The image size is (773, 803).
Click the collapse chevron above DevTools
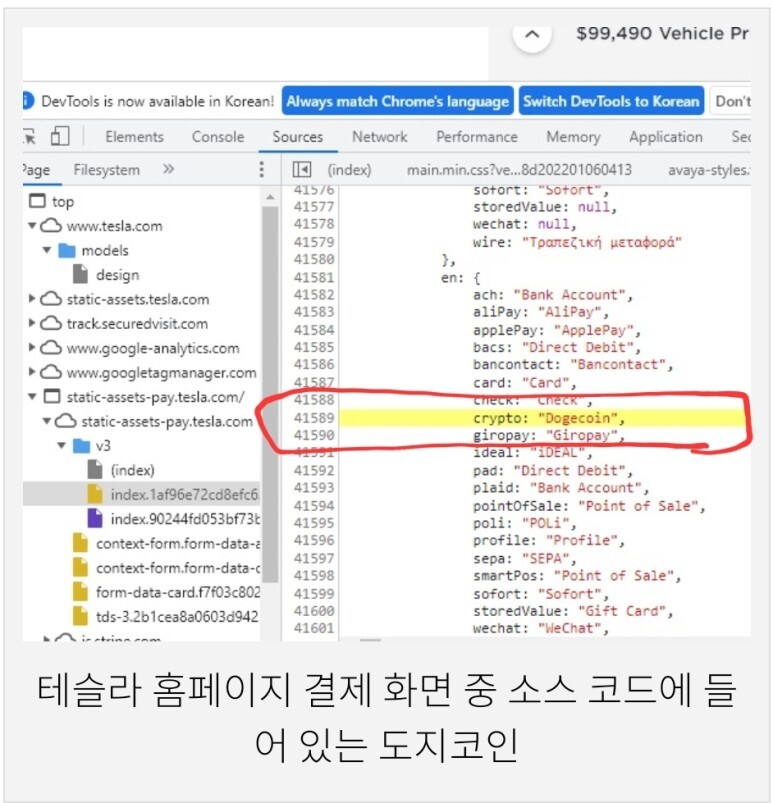coord(532,35)
